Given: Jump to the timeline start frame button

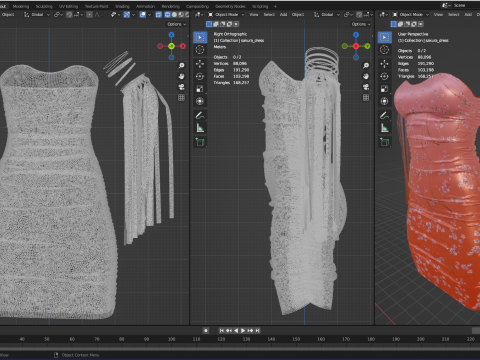Looking at the screenshot, I should point(221,330).
